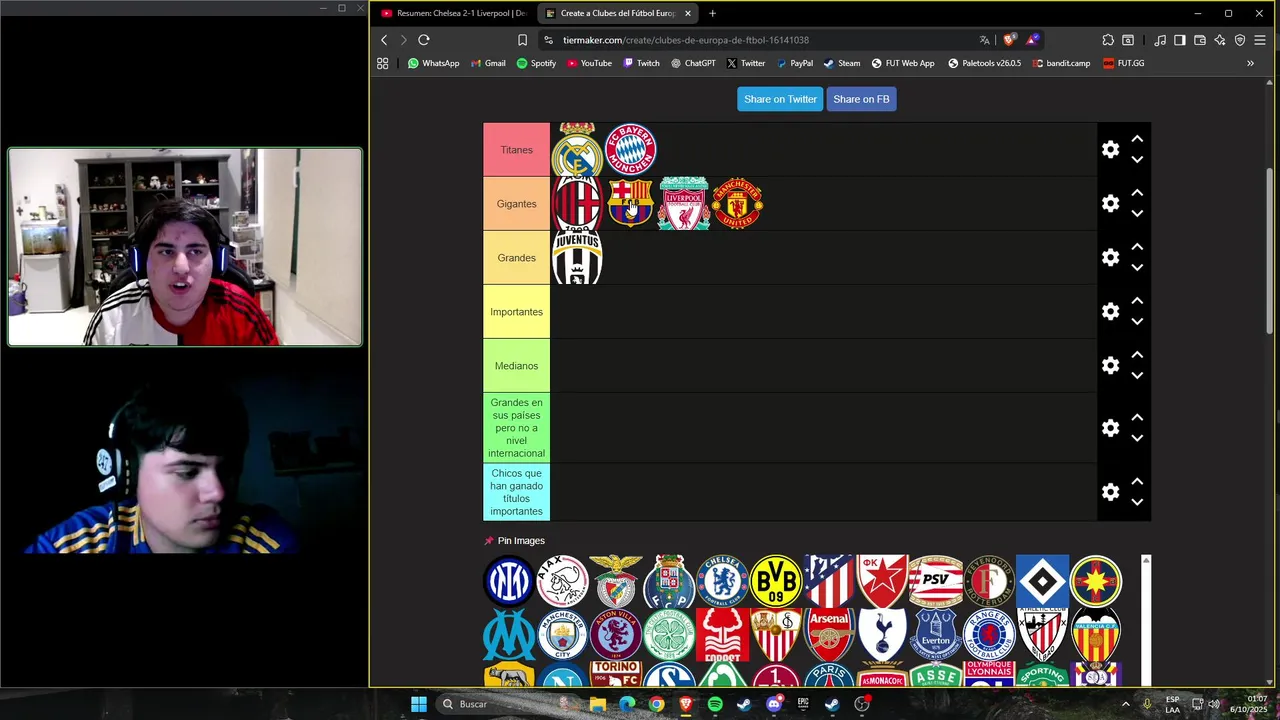The image size is (1280, 720).
Task: Reload the tiermaker page
Action: tap(424, 40)
